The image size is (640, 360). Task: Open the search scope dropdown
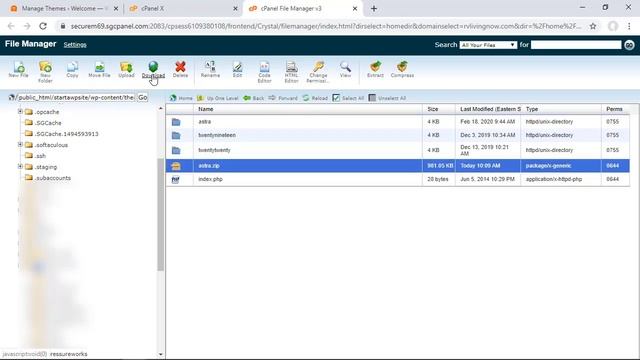tap(488, 45)
